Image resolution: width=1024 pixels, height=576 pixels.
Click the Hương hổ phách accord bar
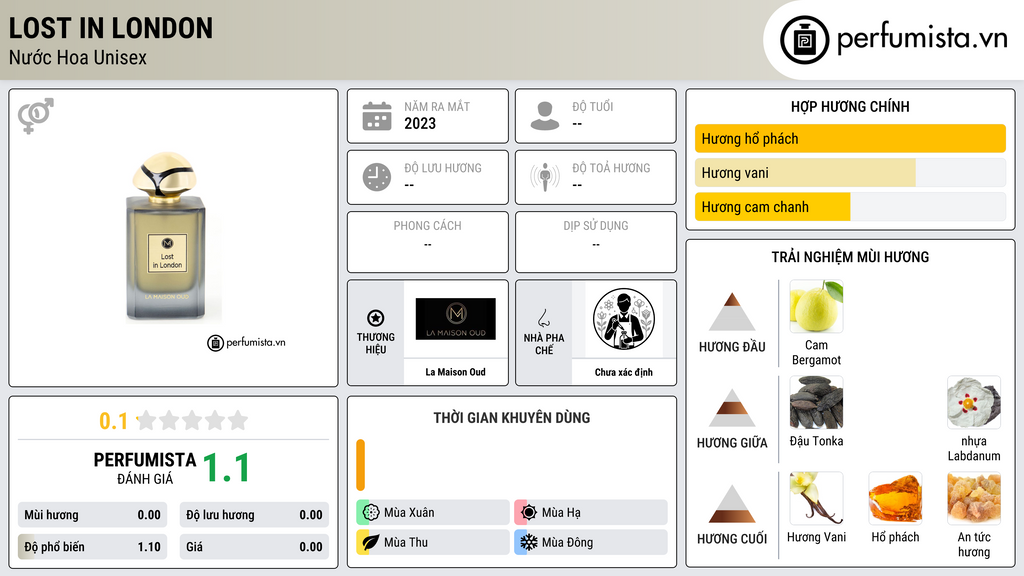click(x=850, y=138)
